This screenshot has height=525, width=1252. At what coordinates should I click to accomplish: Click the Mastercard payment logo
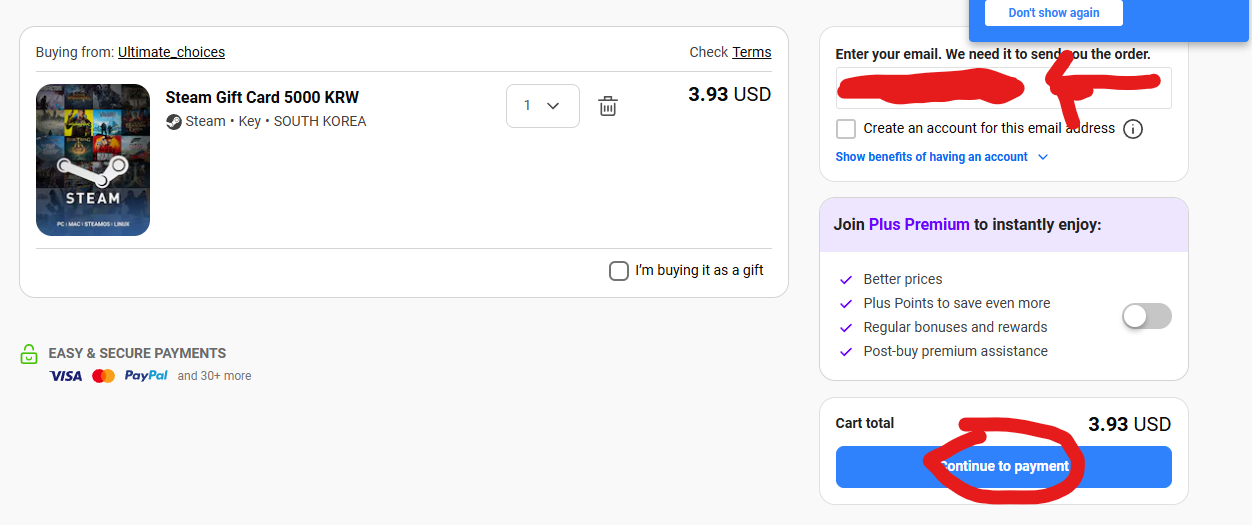tap(103, 376)
